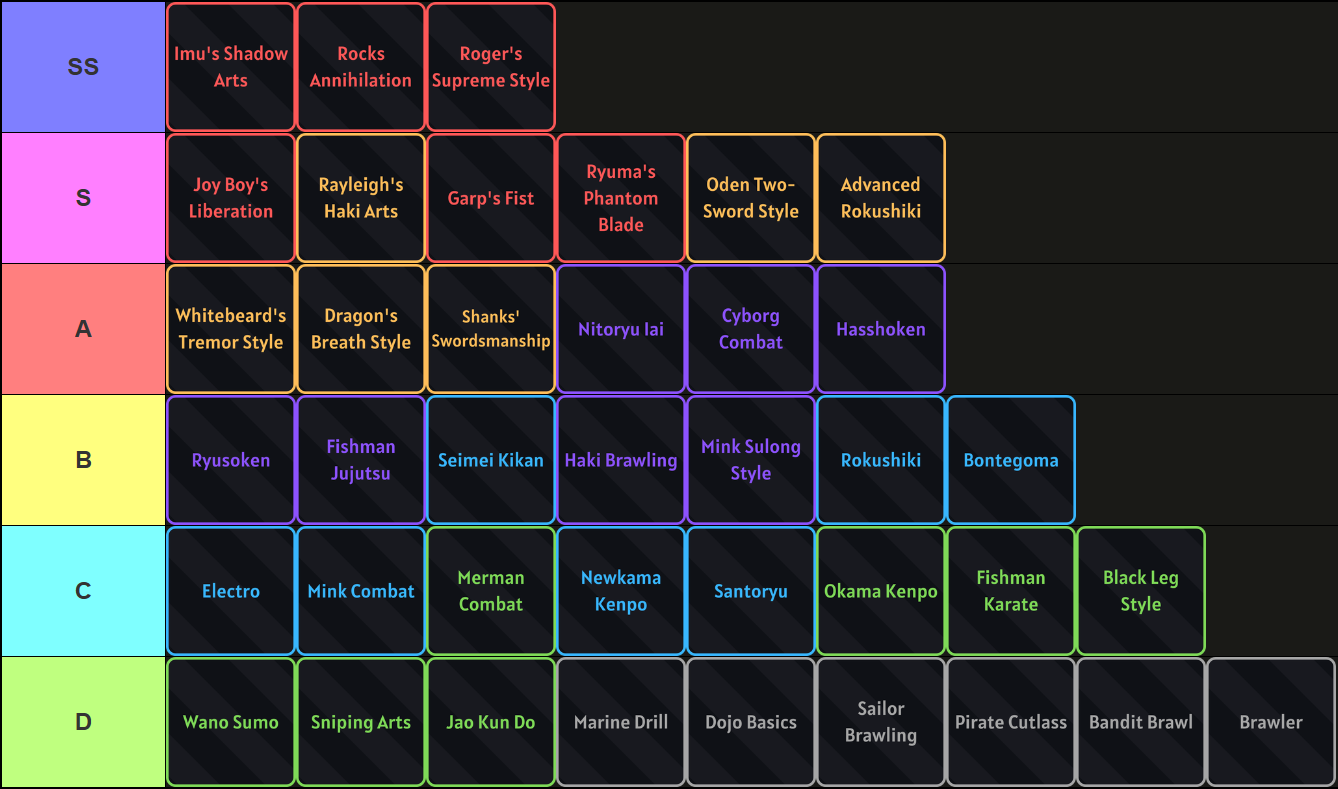Select the Cyborg Combat tile
This screenshot has height=789, width=1338.
(x=750, y=328)
